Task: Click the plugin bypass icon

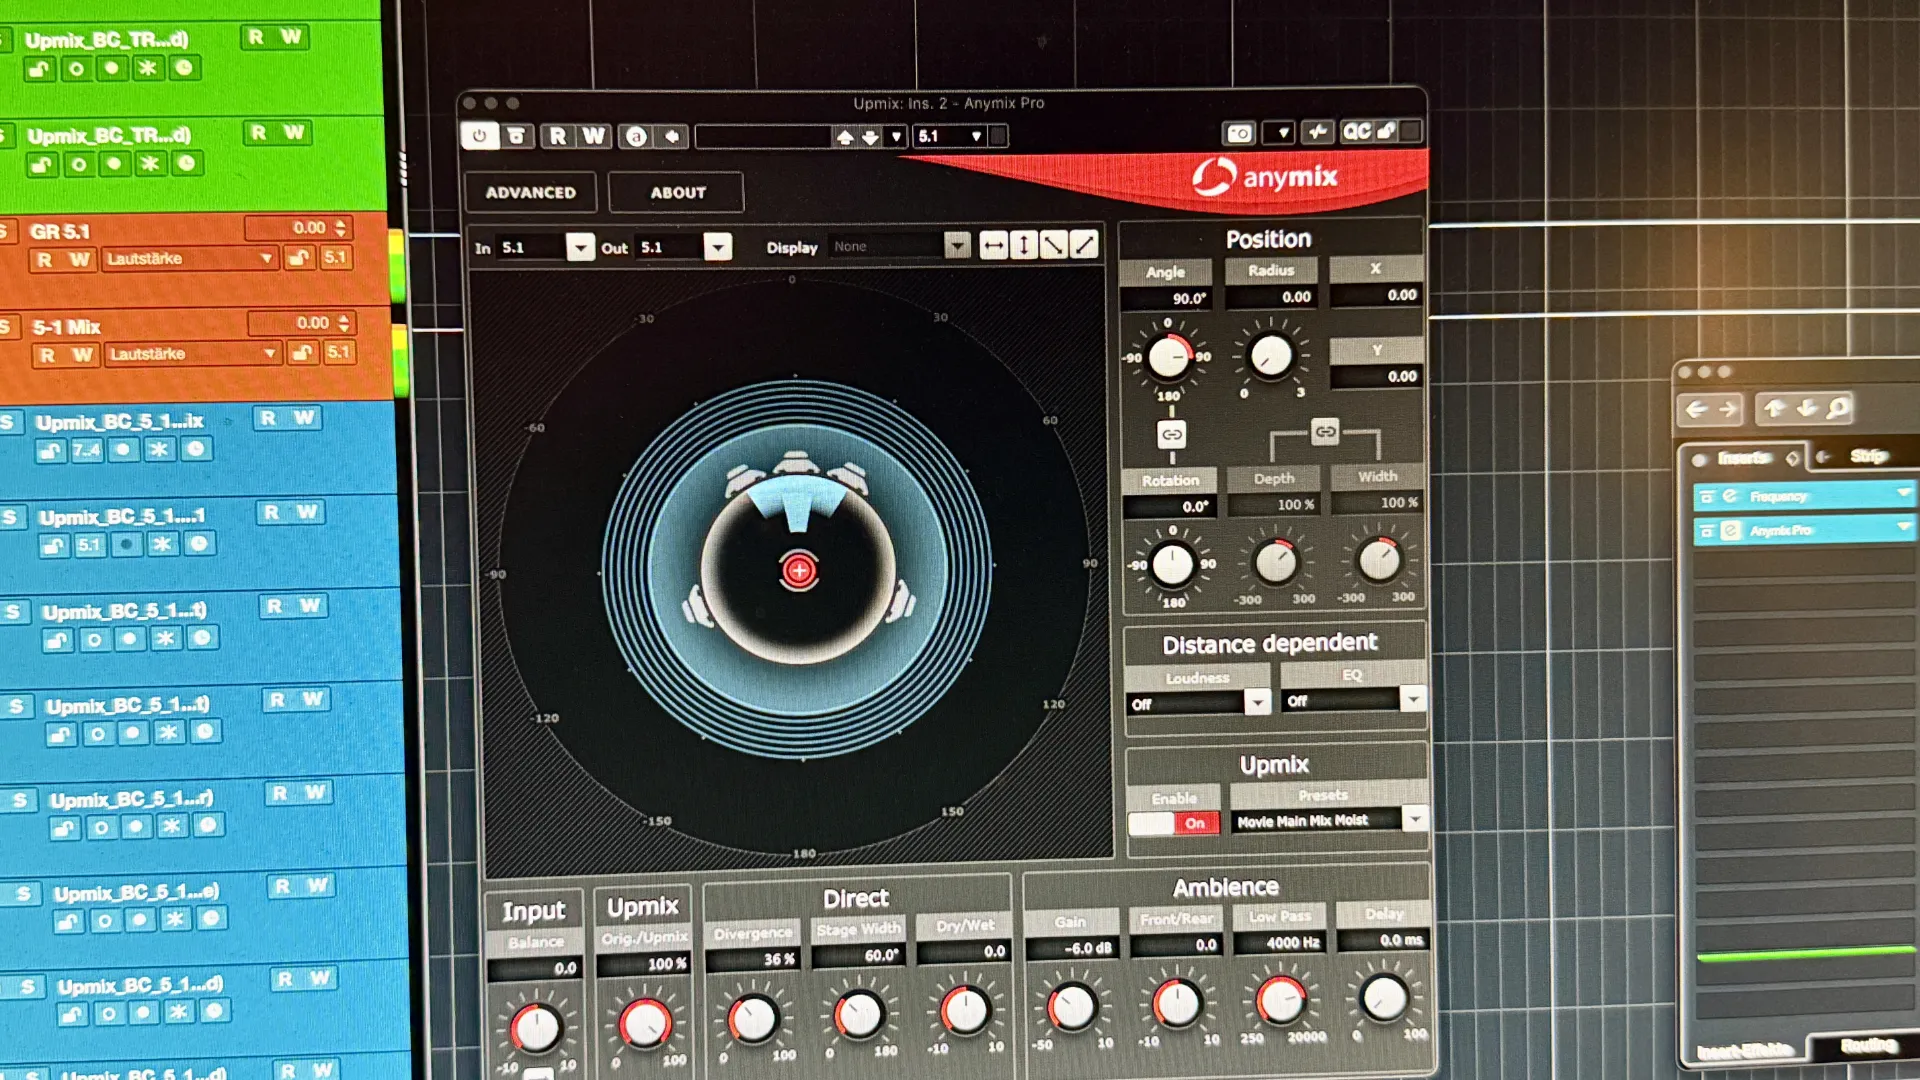Action: point(517,136)
